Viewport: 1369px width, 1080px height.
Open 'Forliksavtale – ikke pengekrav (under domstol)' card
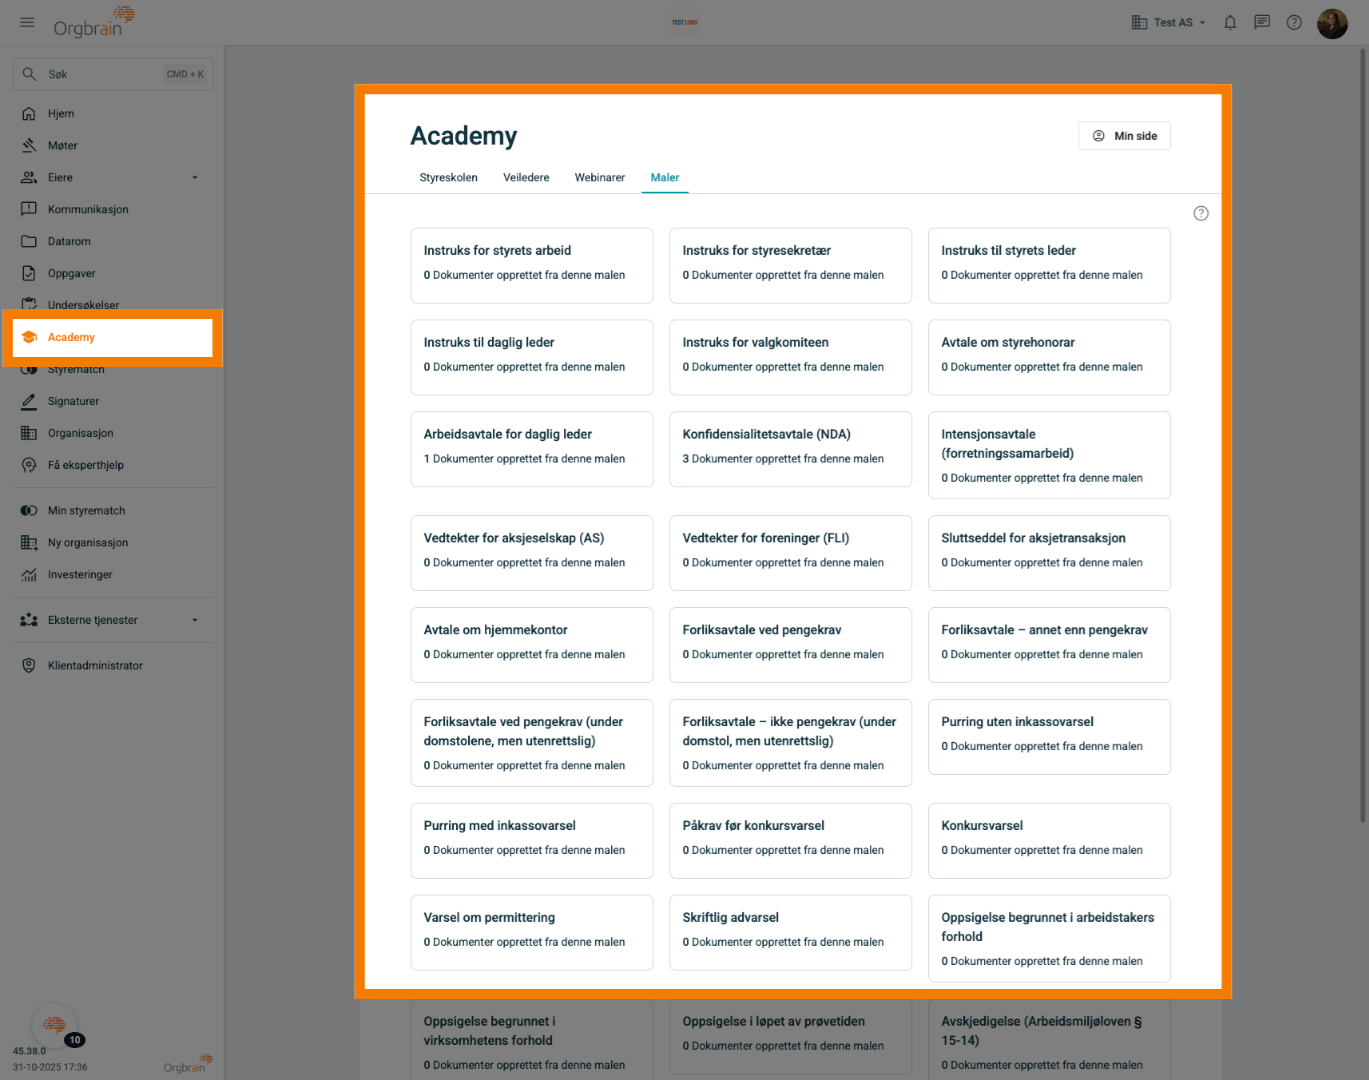click(x=790, y=743)
